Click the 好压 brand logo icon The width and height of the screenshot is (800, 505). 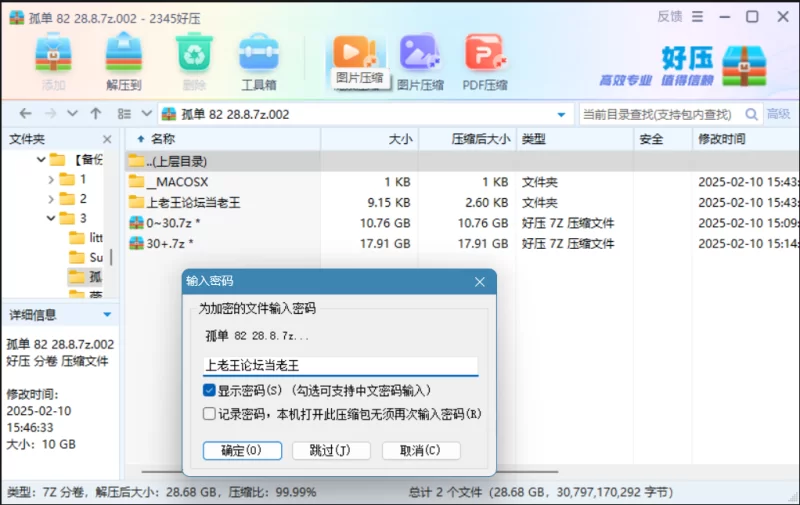pyautogui.click(x=744, y=66)
